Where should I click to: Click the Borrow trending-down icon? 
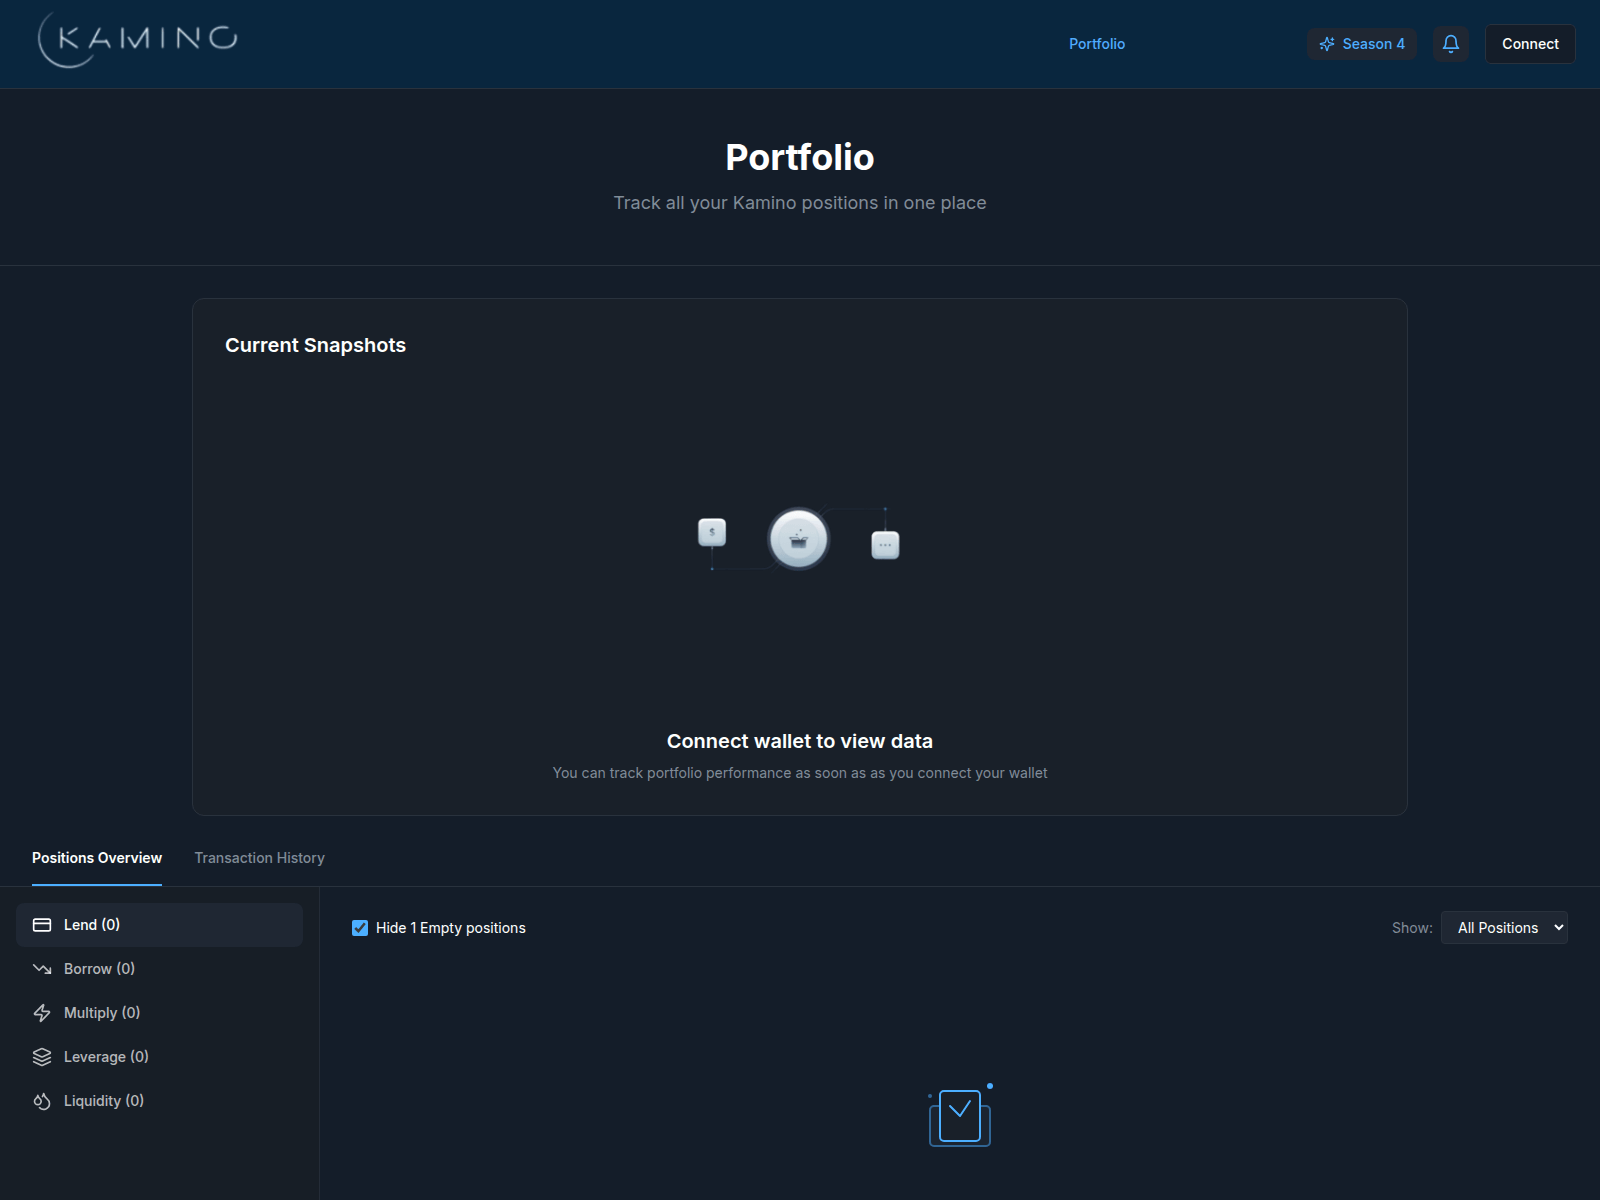click(x=42, y=969)
